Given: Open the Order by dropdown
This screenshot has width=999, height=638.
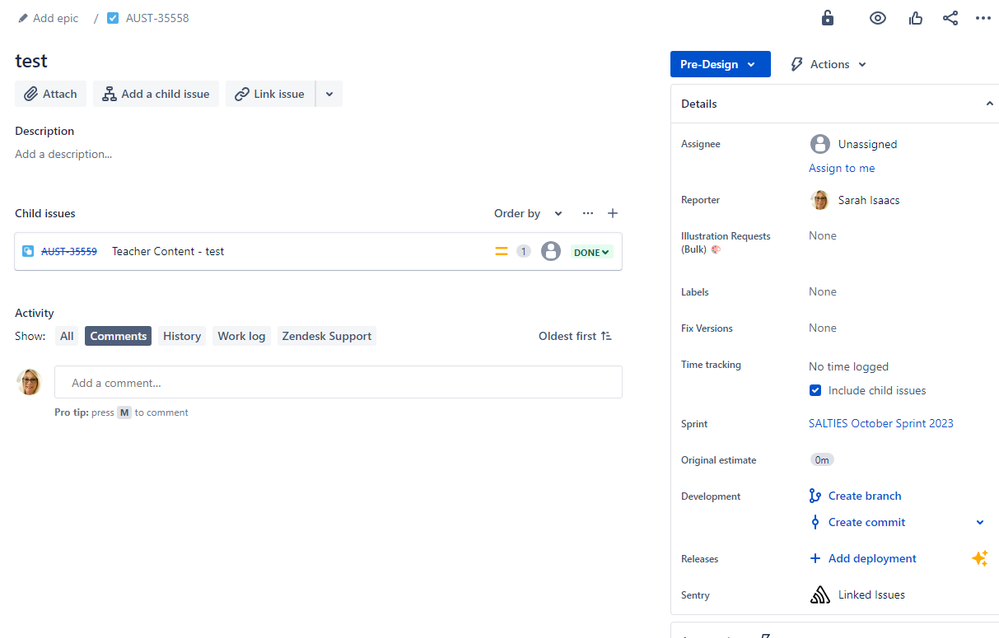Looking at the screenshot, I should coord(528,214).
